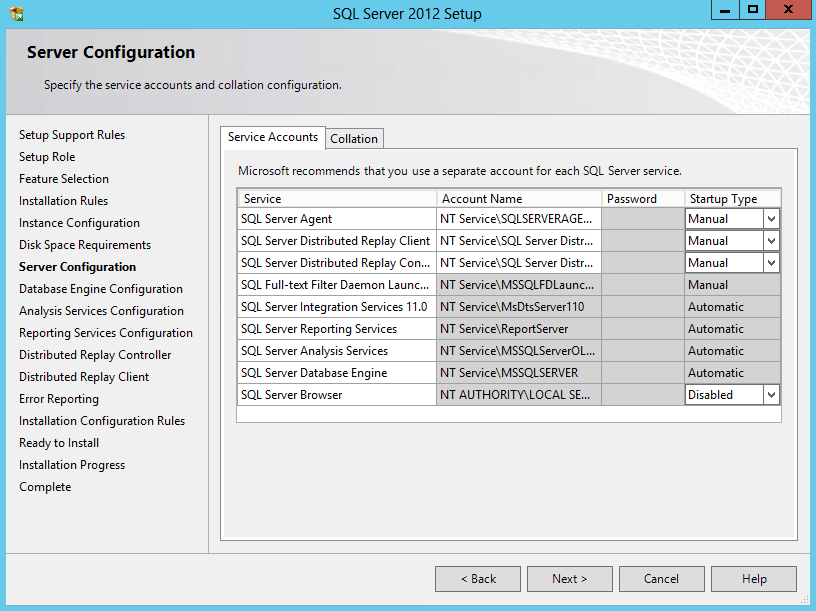
Task: Click 'NT Service\ReportServer' account name
Action: pyautogui.click(x=519, y=329)
